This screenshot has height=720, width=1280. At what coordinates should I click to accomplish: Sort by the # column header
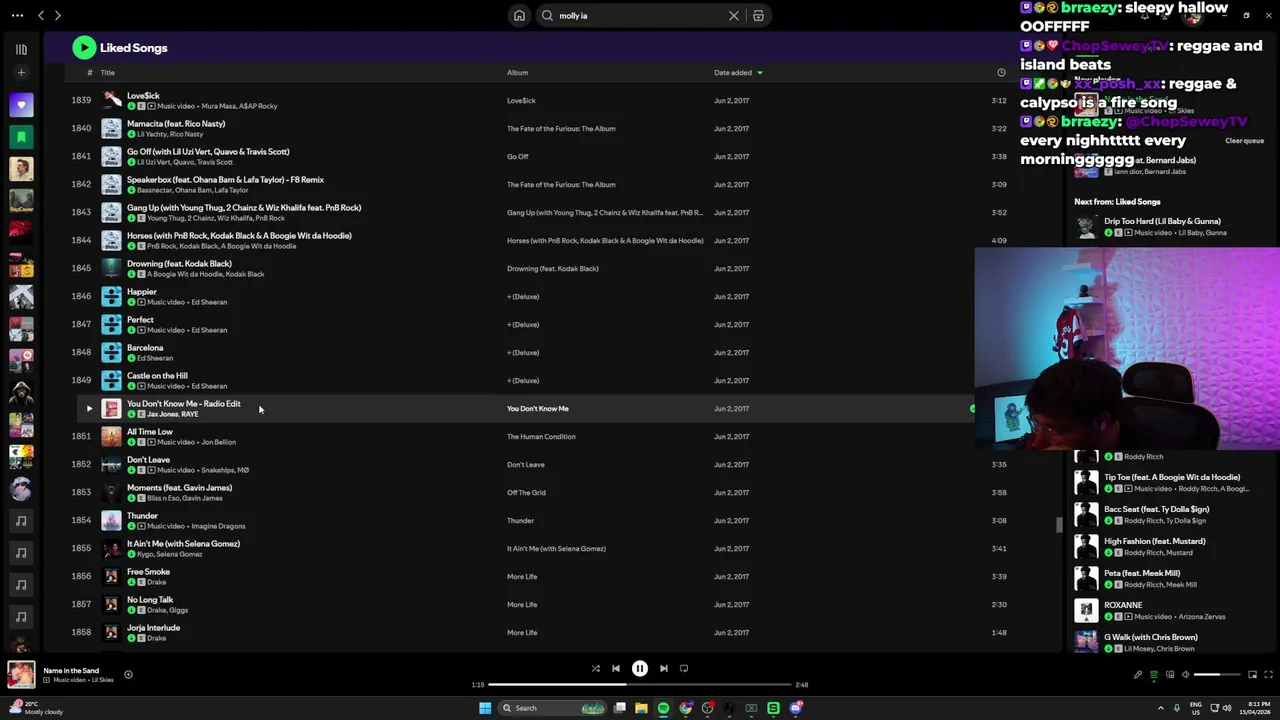tap(89, 73)
